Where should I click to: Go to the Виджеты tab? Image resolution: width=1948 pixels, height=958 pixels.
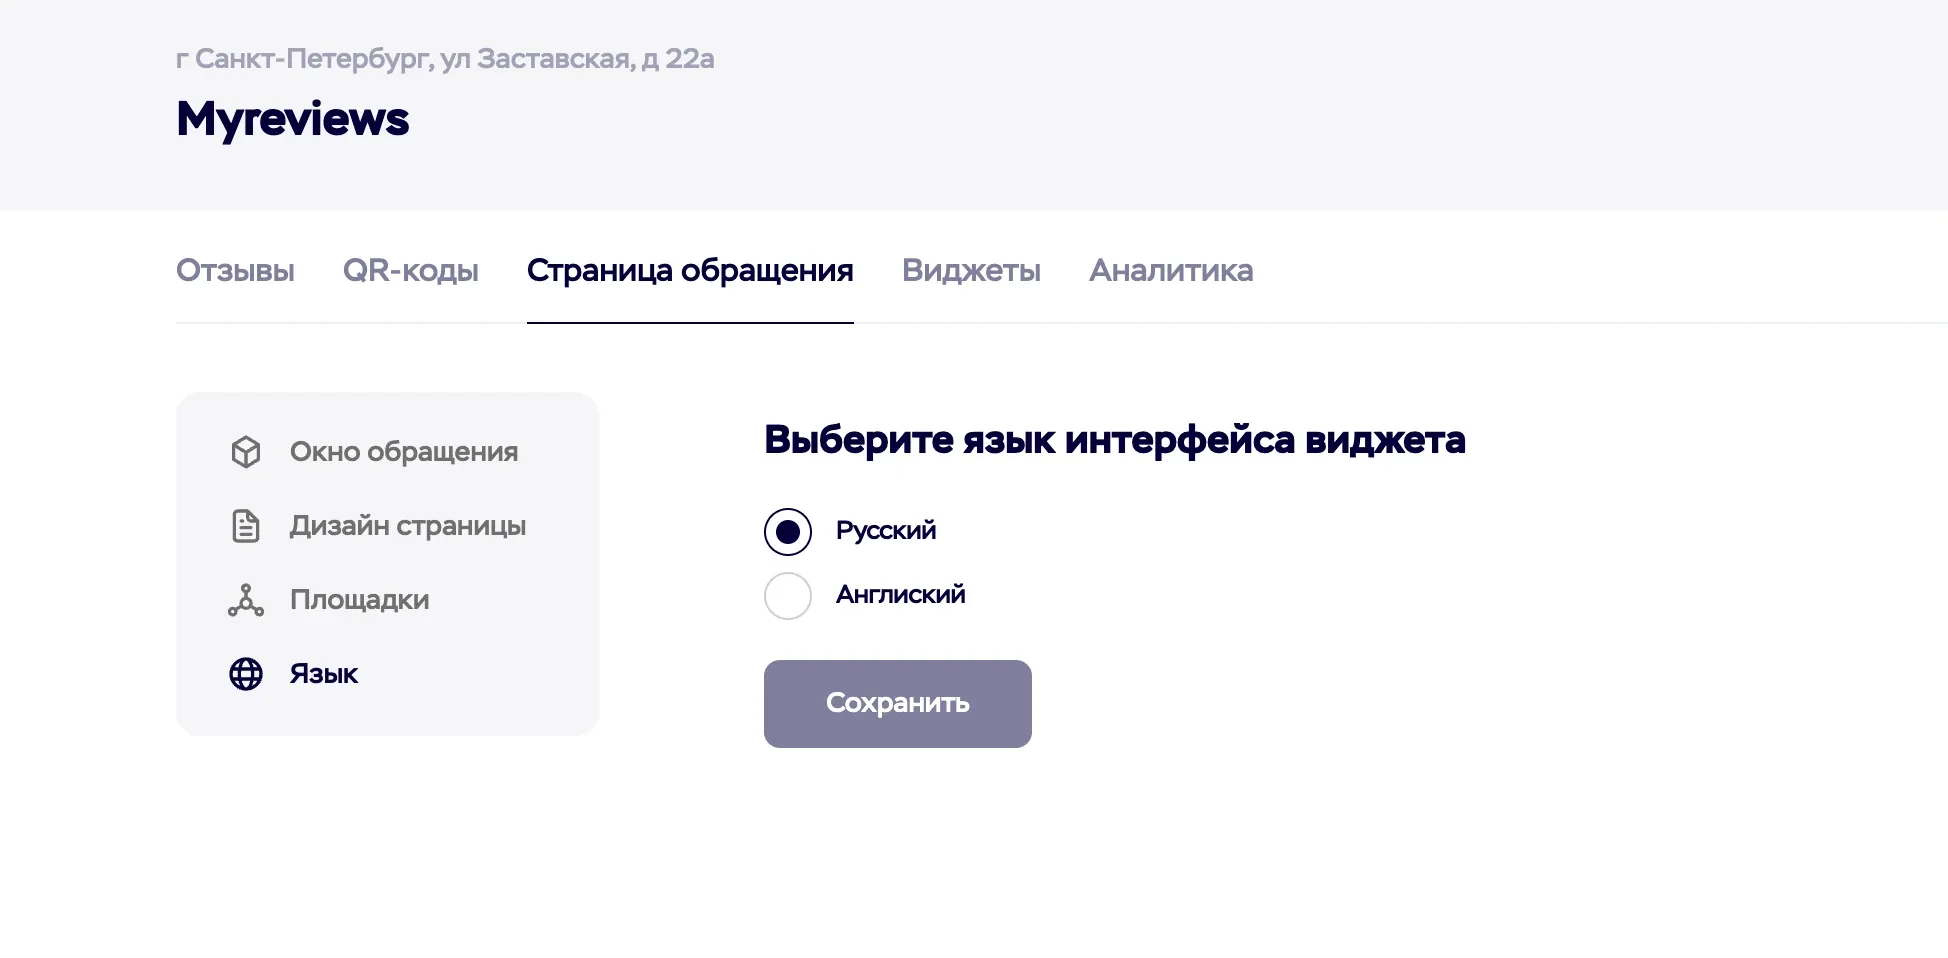coord(971,271)
